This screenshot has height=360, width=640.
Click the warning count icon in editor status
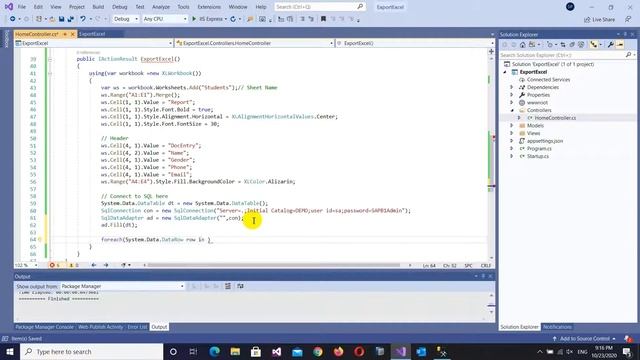(x=73, y=265)
